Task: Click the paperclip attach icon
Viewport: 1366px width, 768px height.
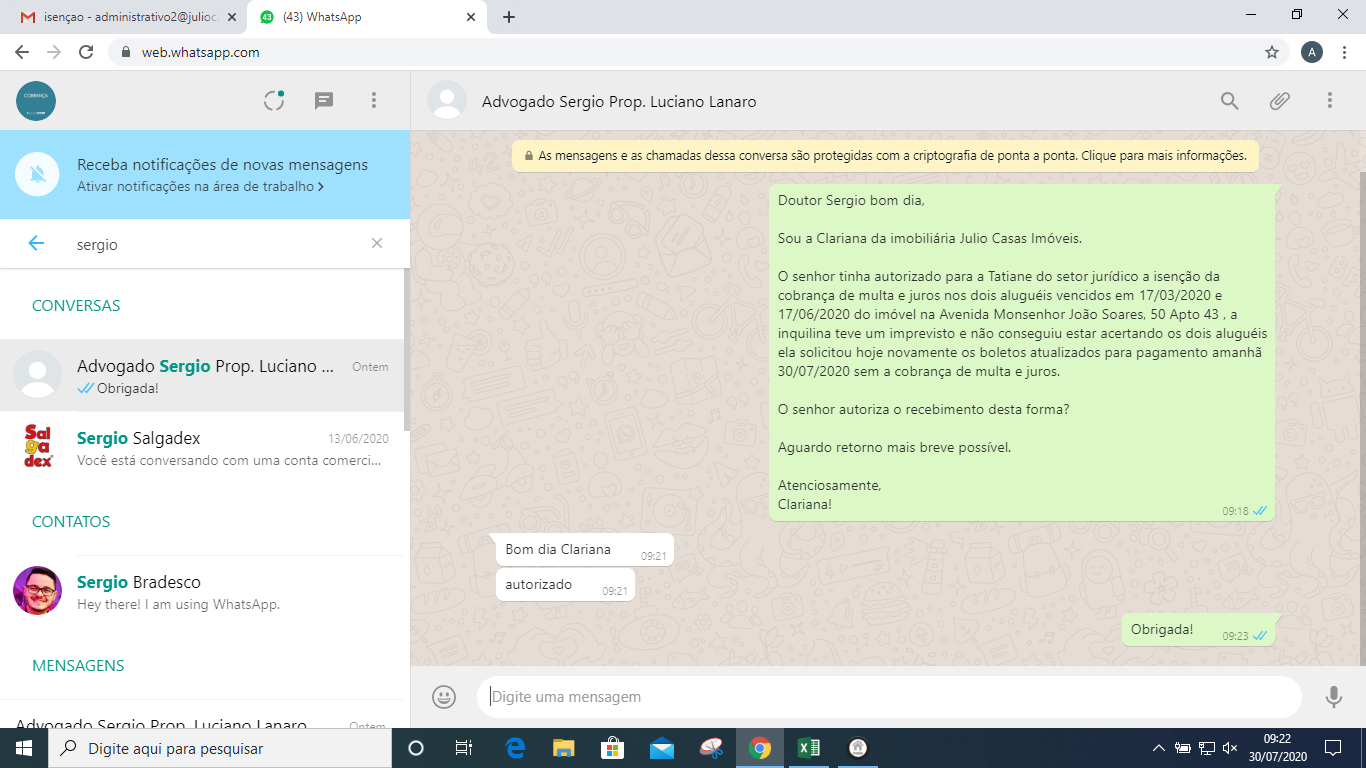Action: (x=1279, y=101)
